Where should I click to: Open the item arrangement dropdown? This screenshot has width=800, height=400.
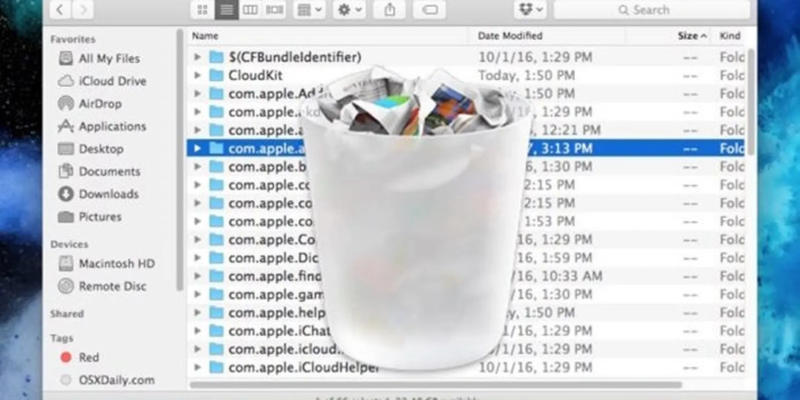point(310,10)
